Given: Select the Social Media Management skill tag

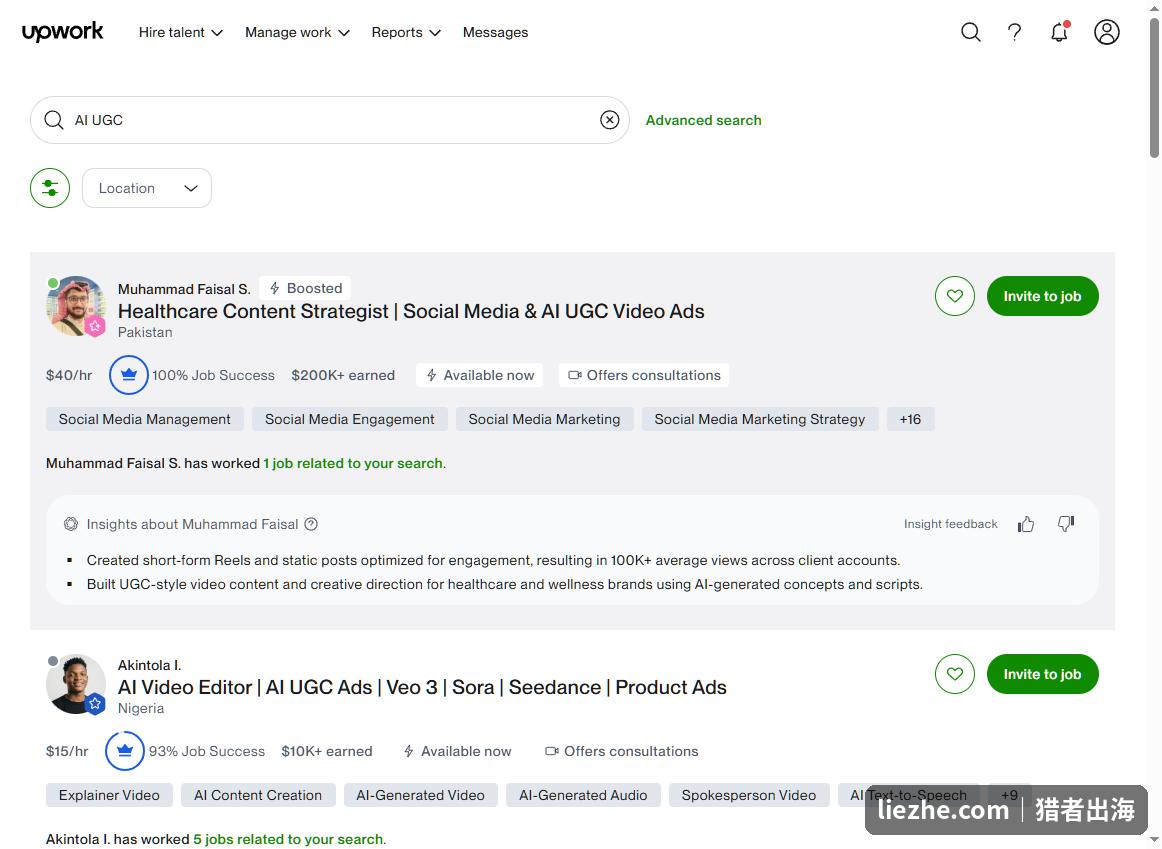Looking at the screenshot, I should click(145, 419).
